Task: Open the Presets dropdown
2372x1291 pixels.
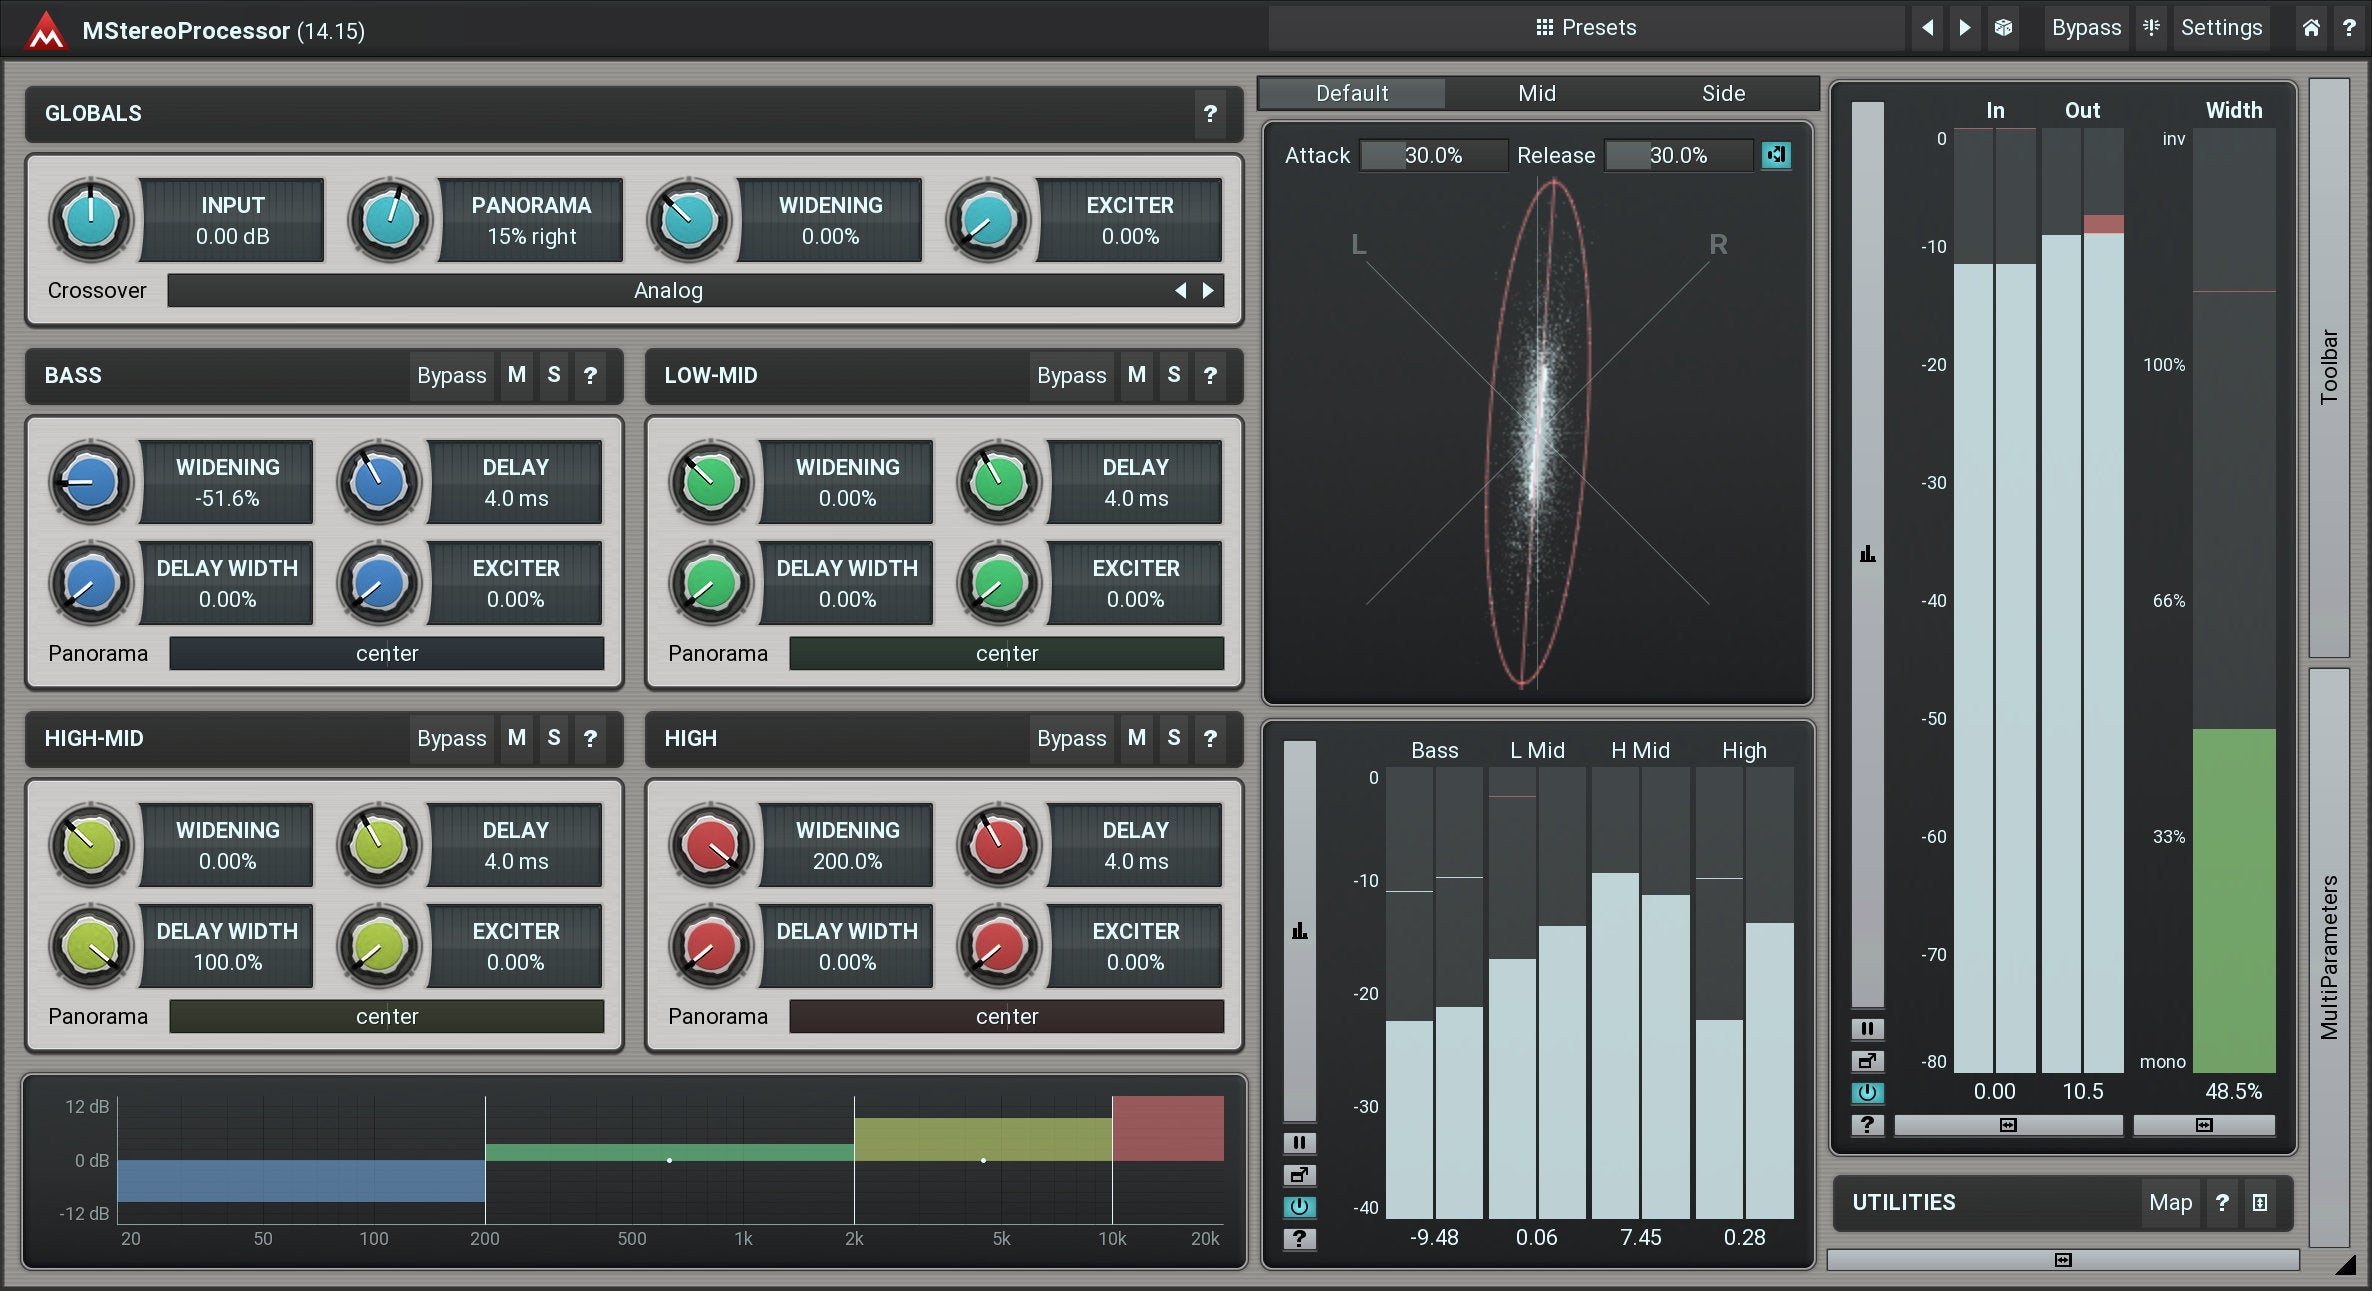Action: tap(1586, 28)
